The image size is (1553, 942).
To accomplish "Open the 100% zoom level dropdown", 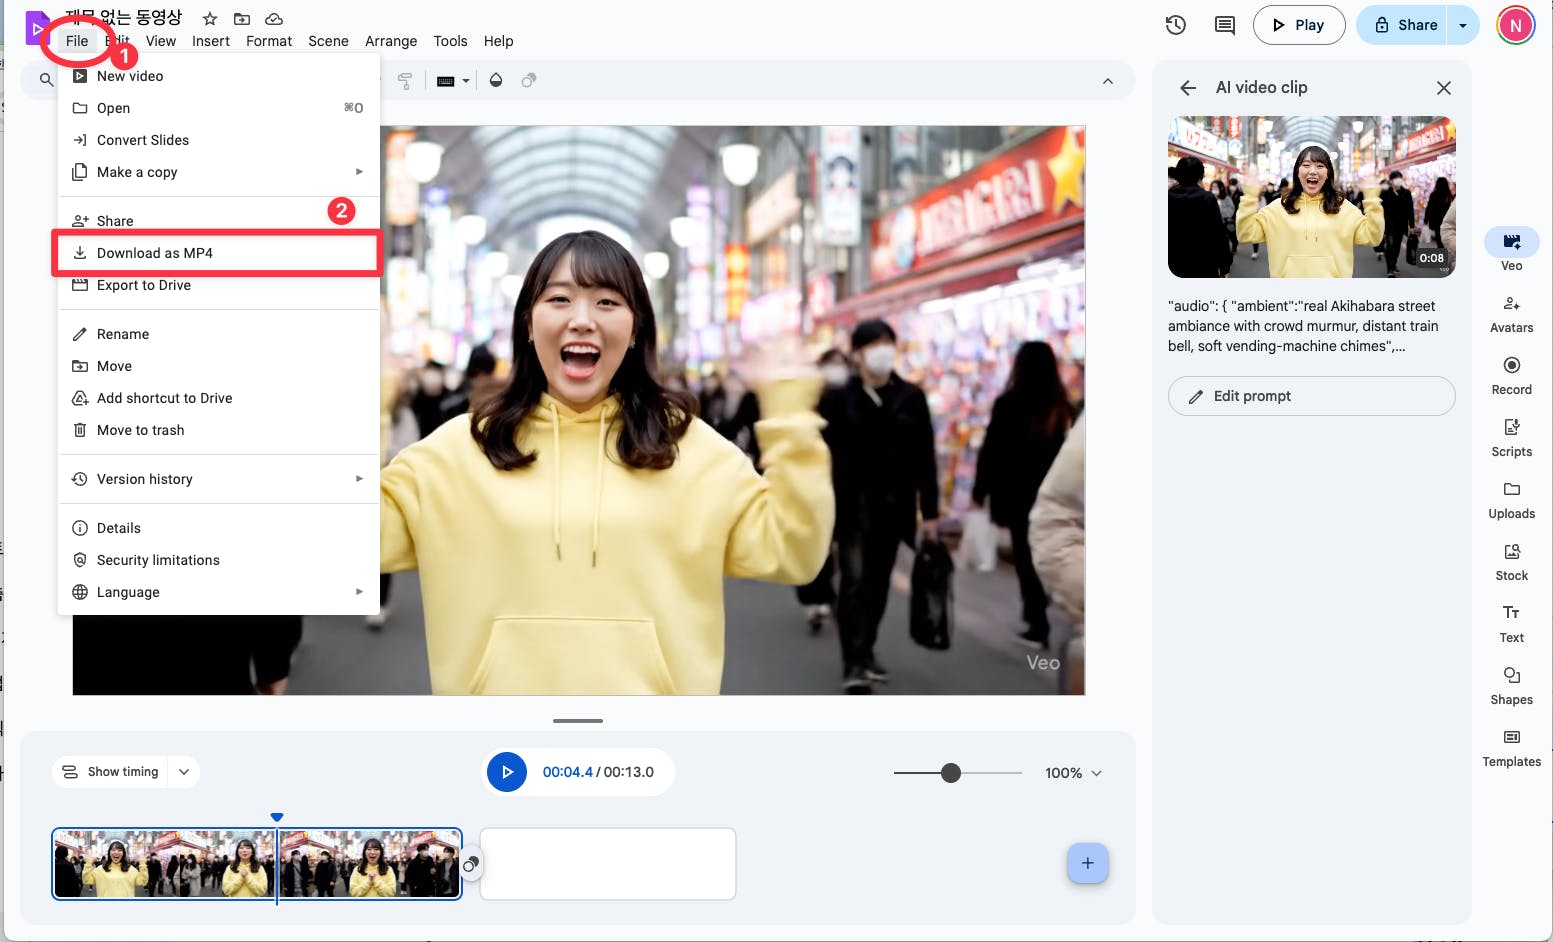I will [x=1072, y=772].
